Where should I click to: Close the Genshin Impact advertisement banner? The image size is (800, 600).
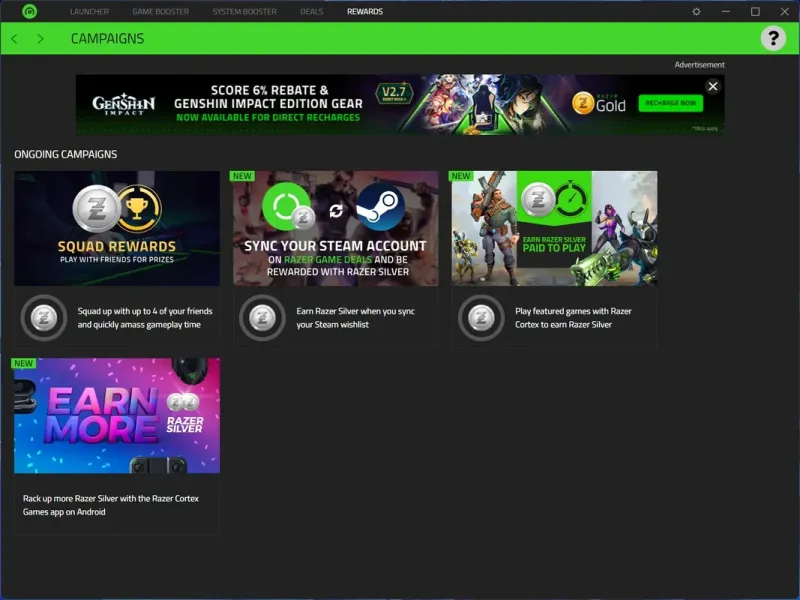pyautogui.click(x=713, y=86)
